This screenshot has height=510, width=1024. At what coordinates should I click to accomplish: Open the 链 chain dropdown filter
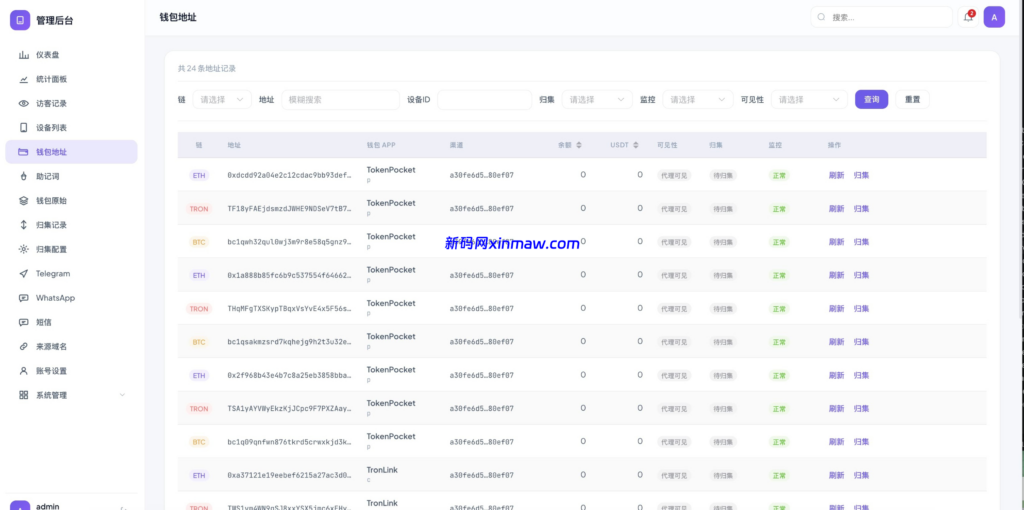coord(222,100)
